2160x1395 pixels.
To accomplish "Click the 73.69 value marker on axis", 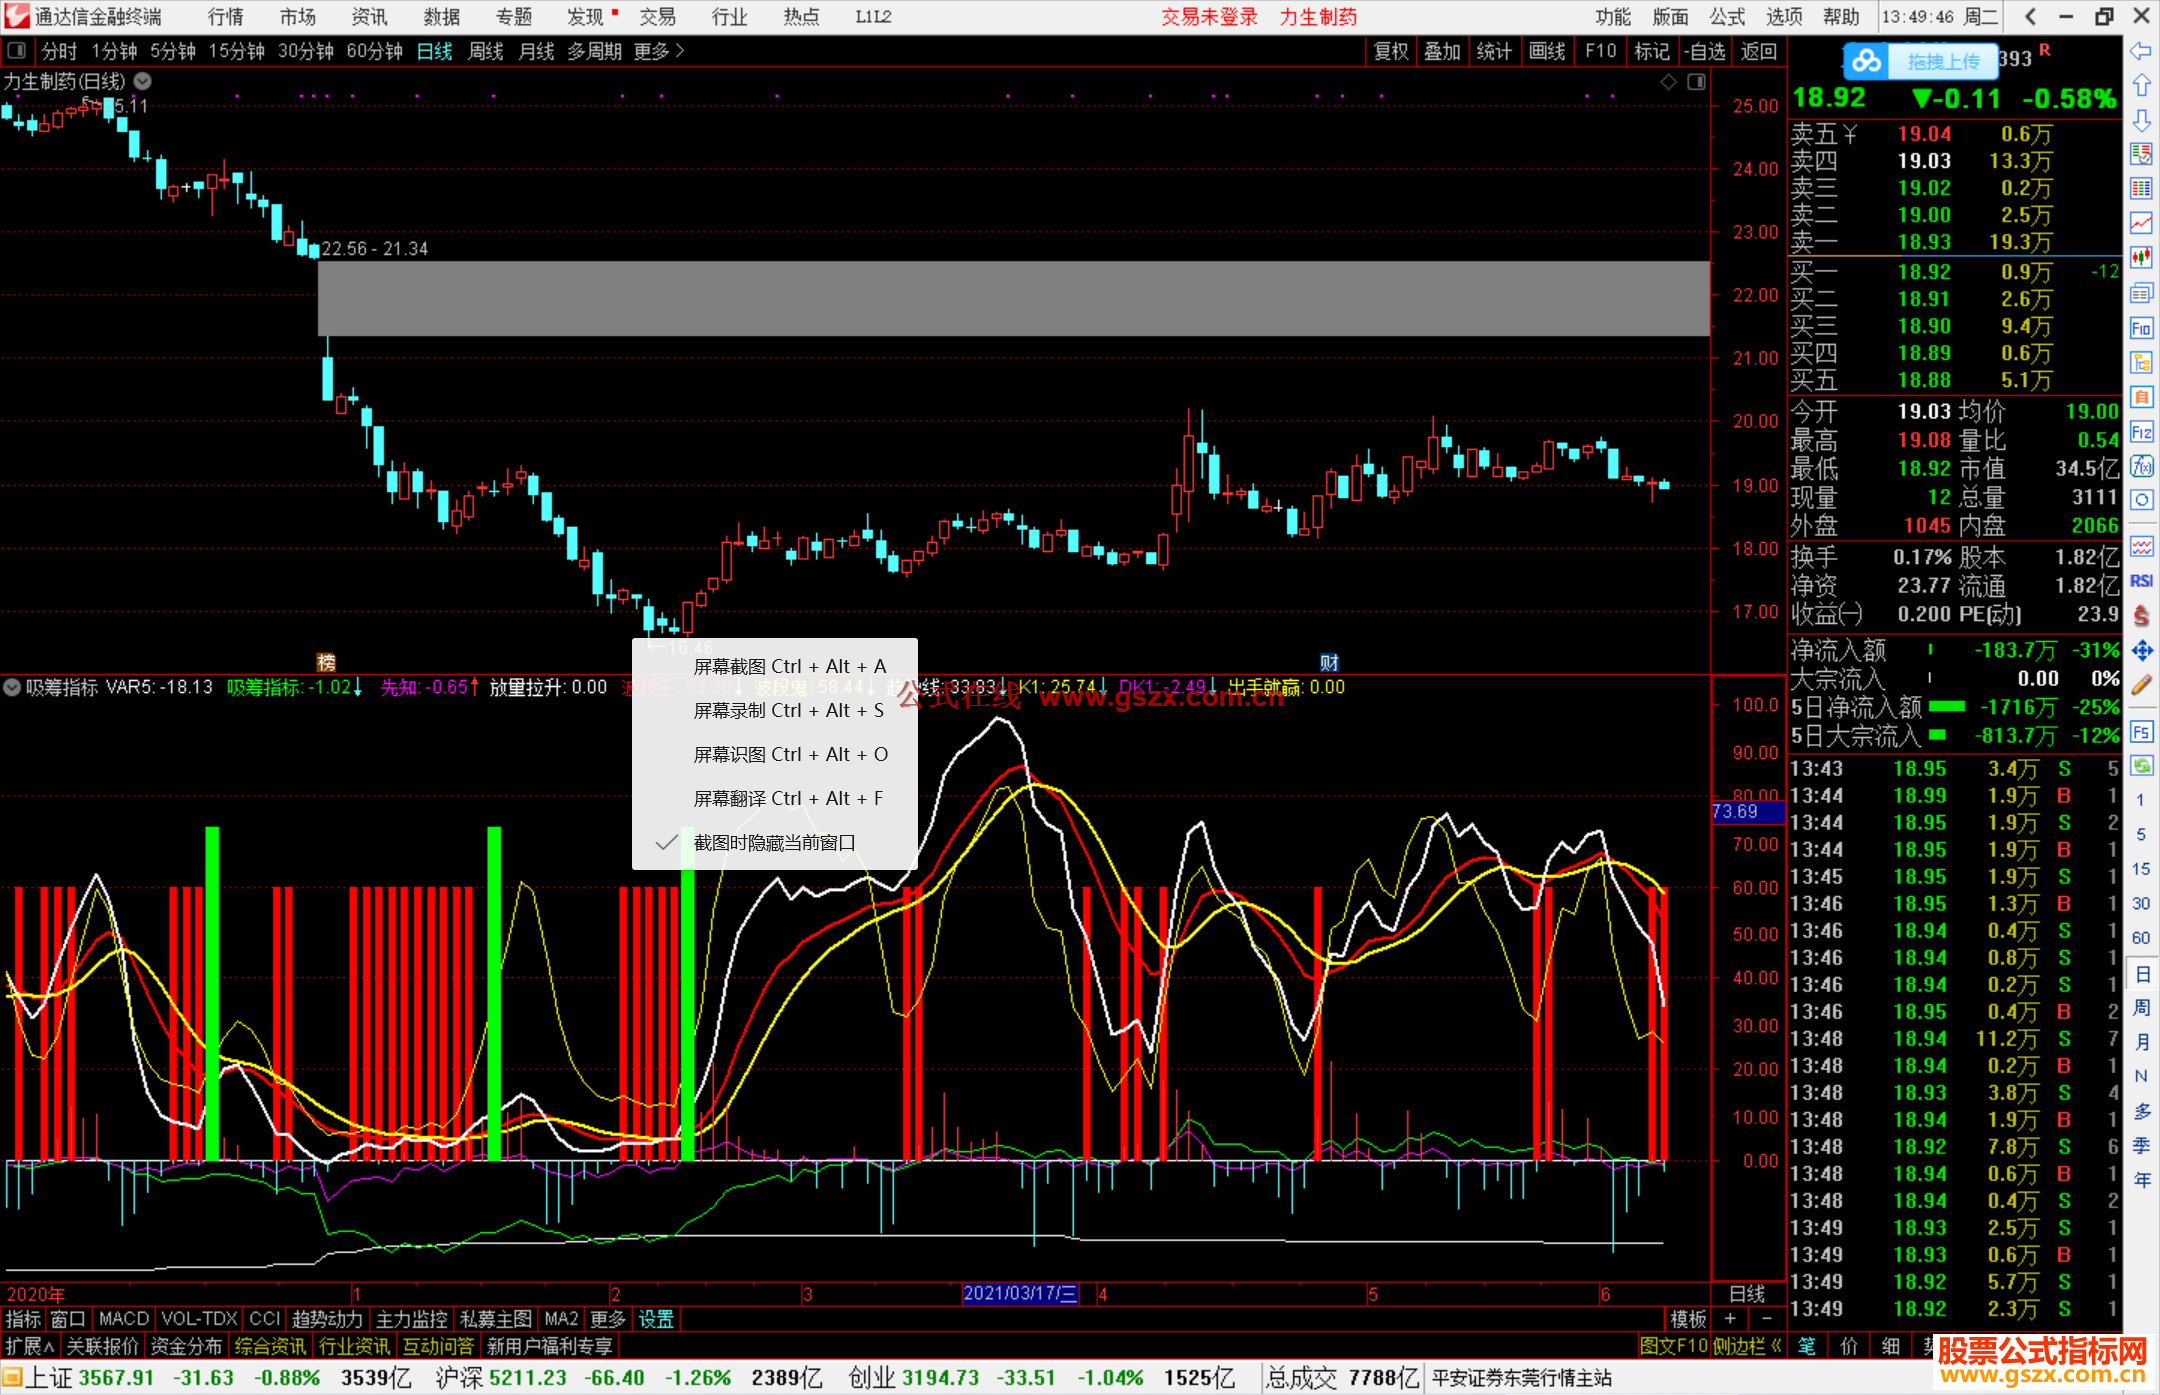I will point(1747,811).
